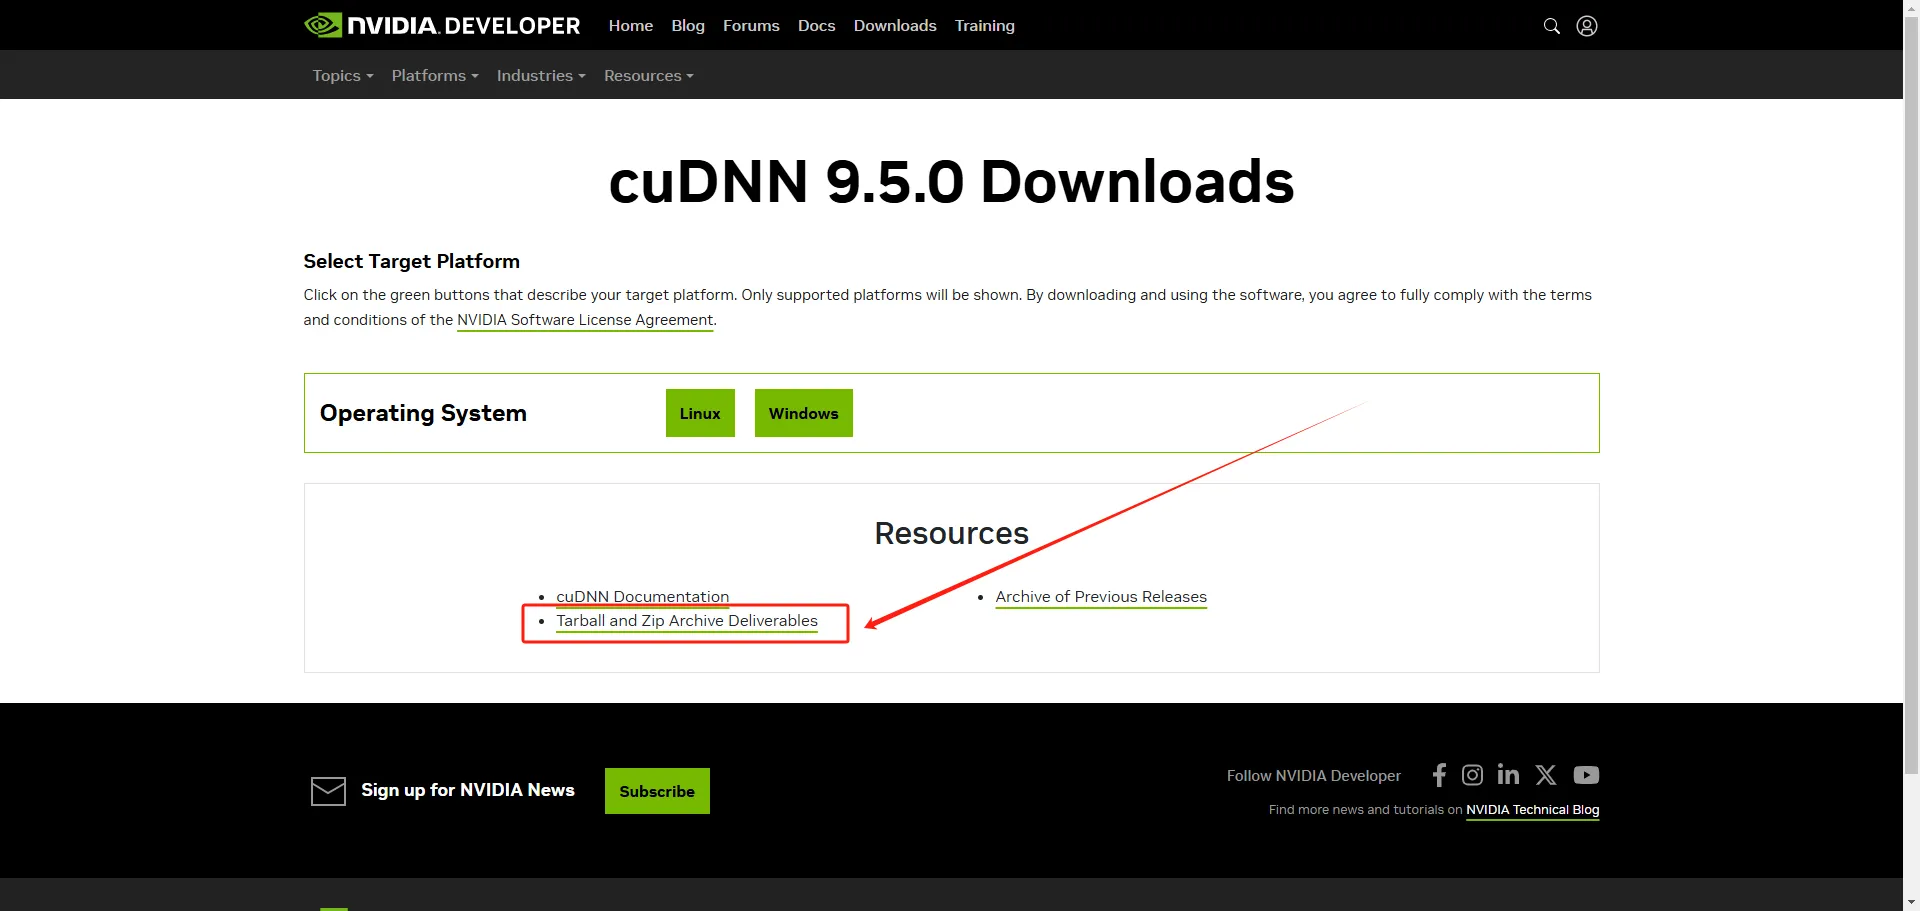This screenshot has width=1920, height=911.
Task: Open NVIDIA Developer YouTube icon
Action: pyautogui.click(x=1586, y=775)
